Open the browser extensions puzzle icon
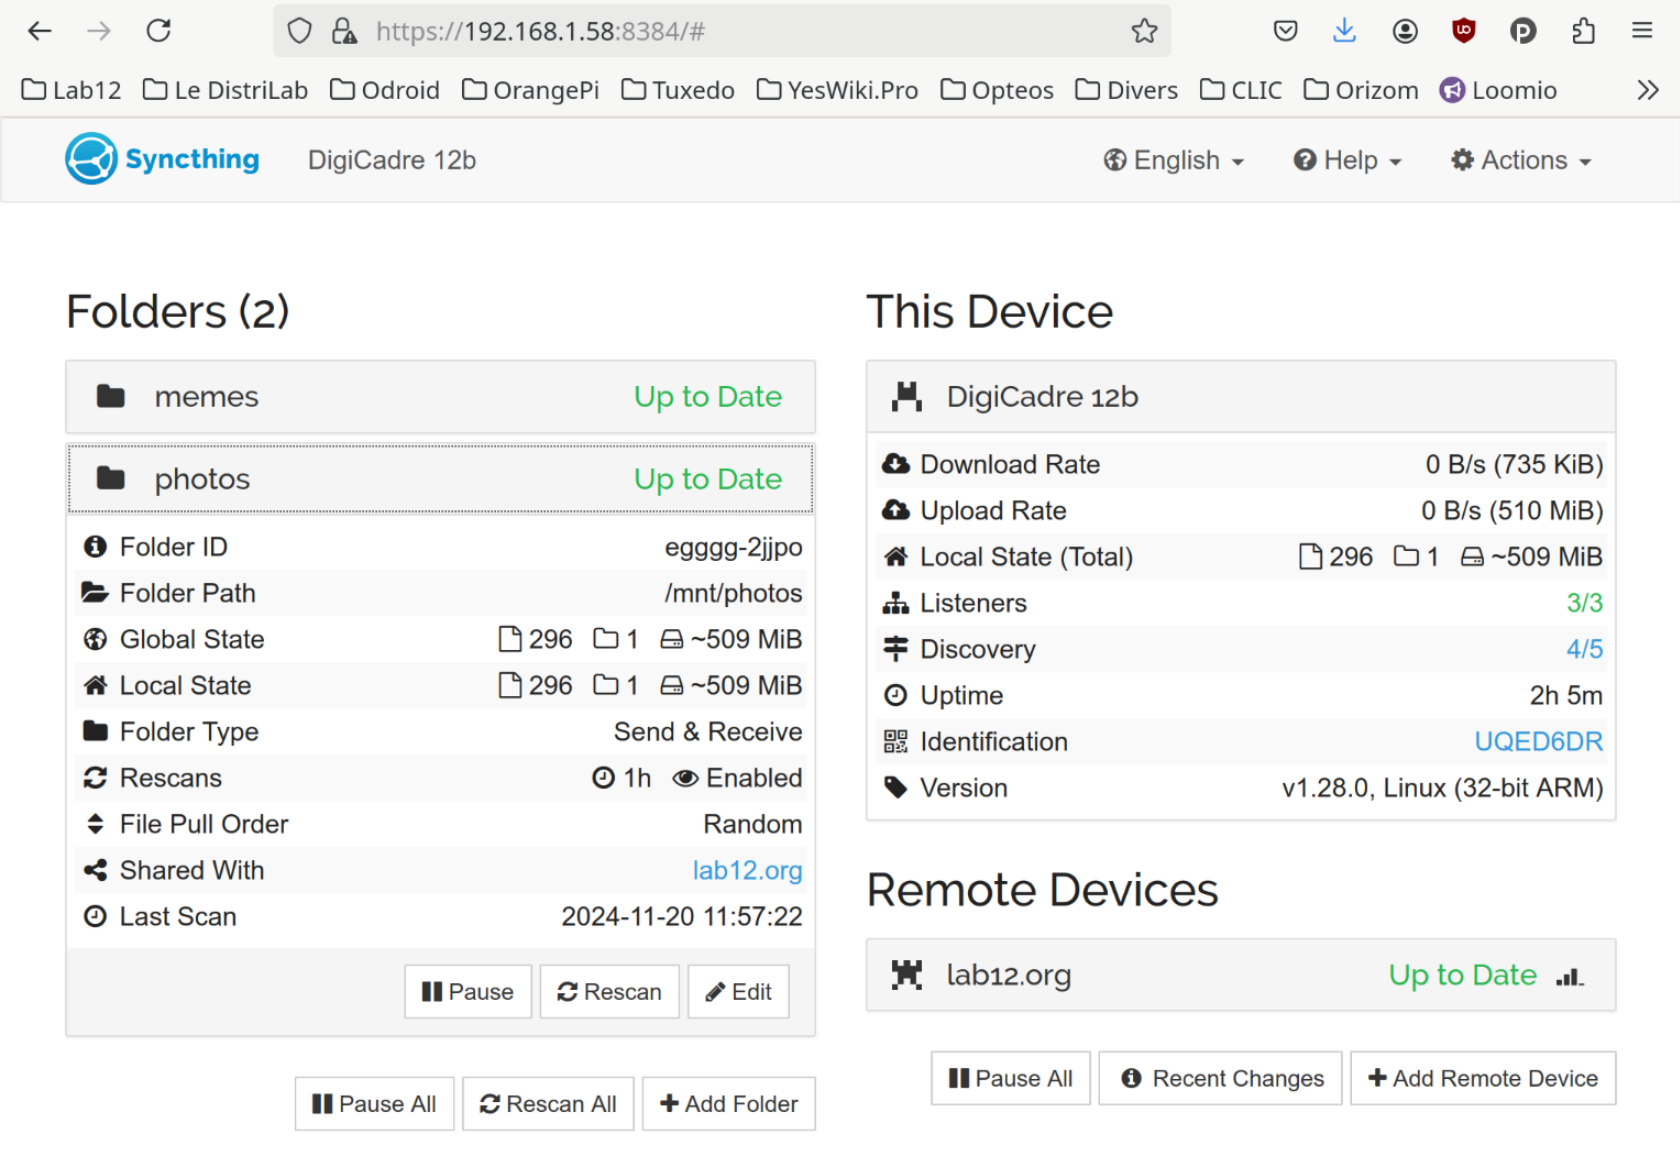Viewport: 1680px width, 1165px height. [x=1583, y=31]
